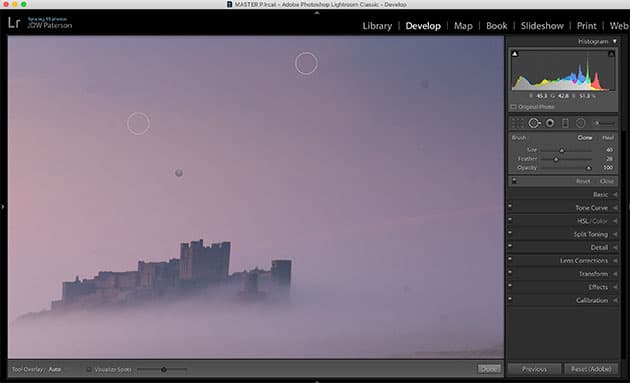Select the Spot Removal tool icon
Viewport: 630px width, 383px height.
click(534, 123)
